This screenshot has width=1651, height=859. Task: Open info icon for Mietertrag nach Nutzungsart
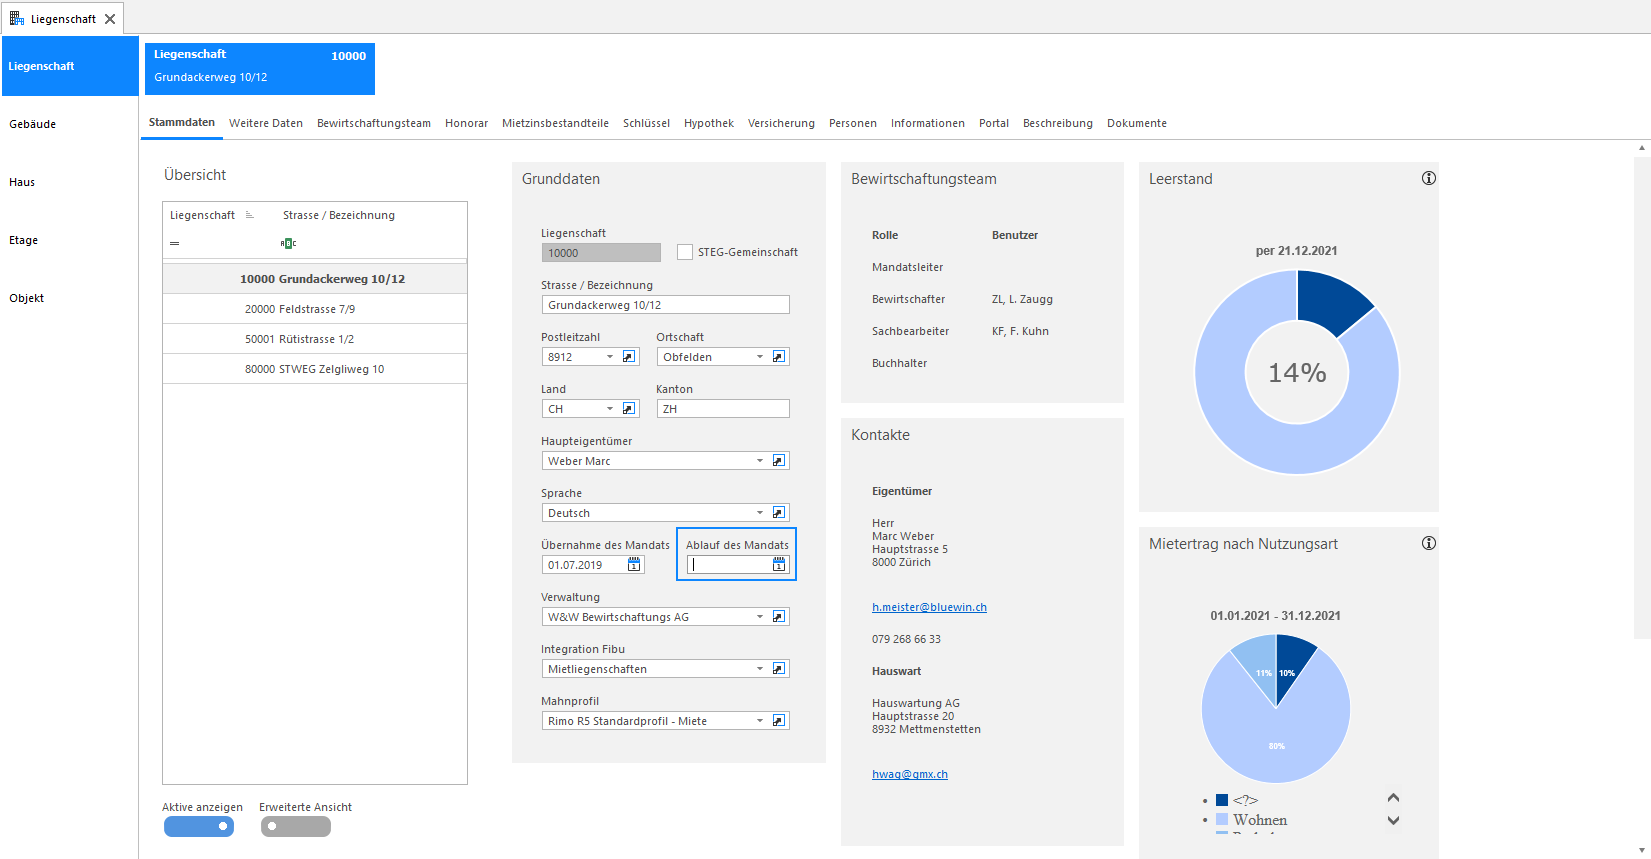1429,543
